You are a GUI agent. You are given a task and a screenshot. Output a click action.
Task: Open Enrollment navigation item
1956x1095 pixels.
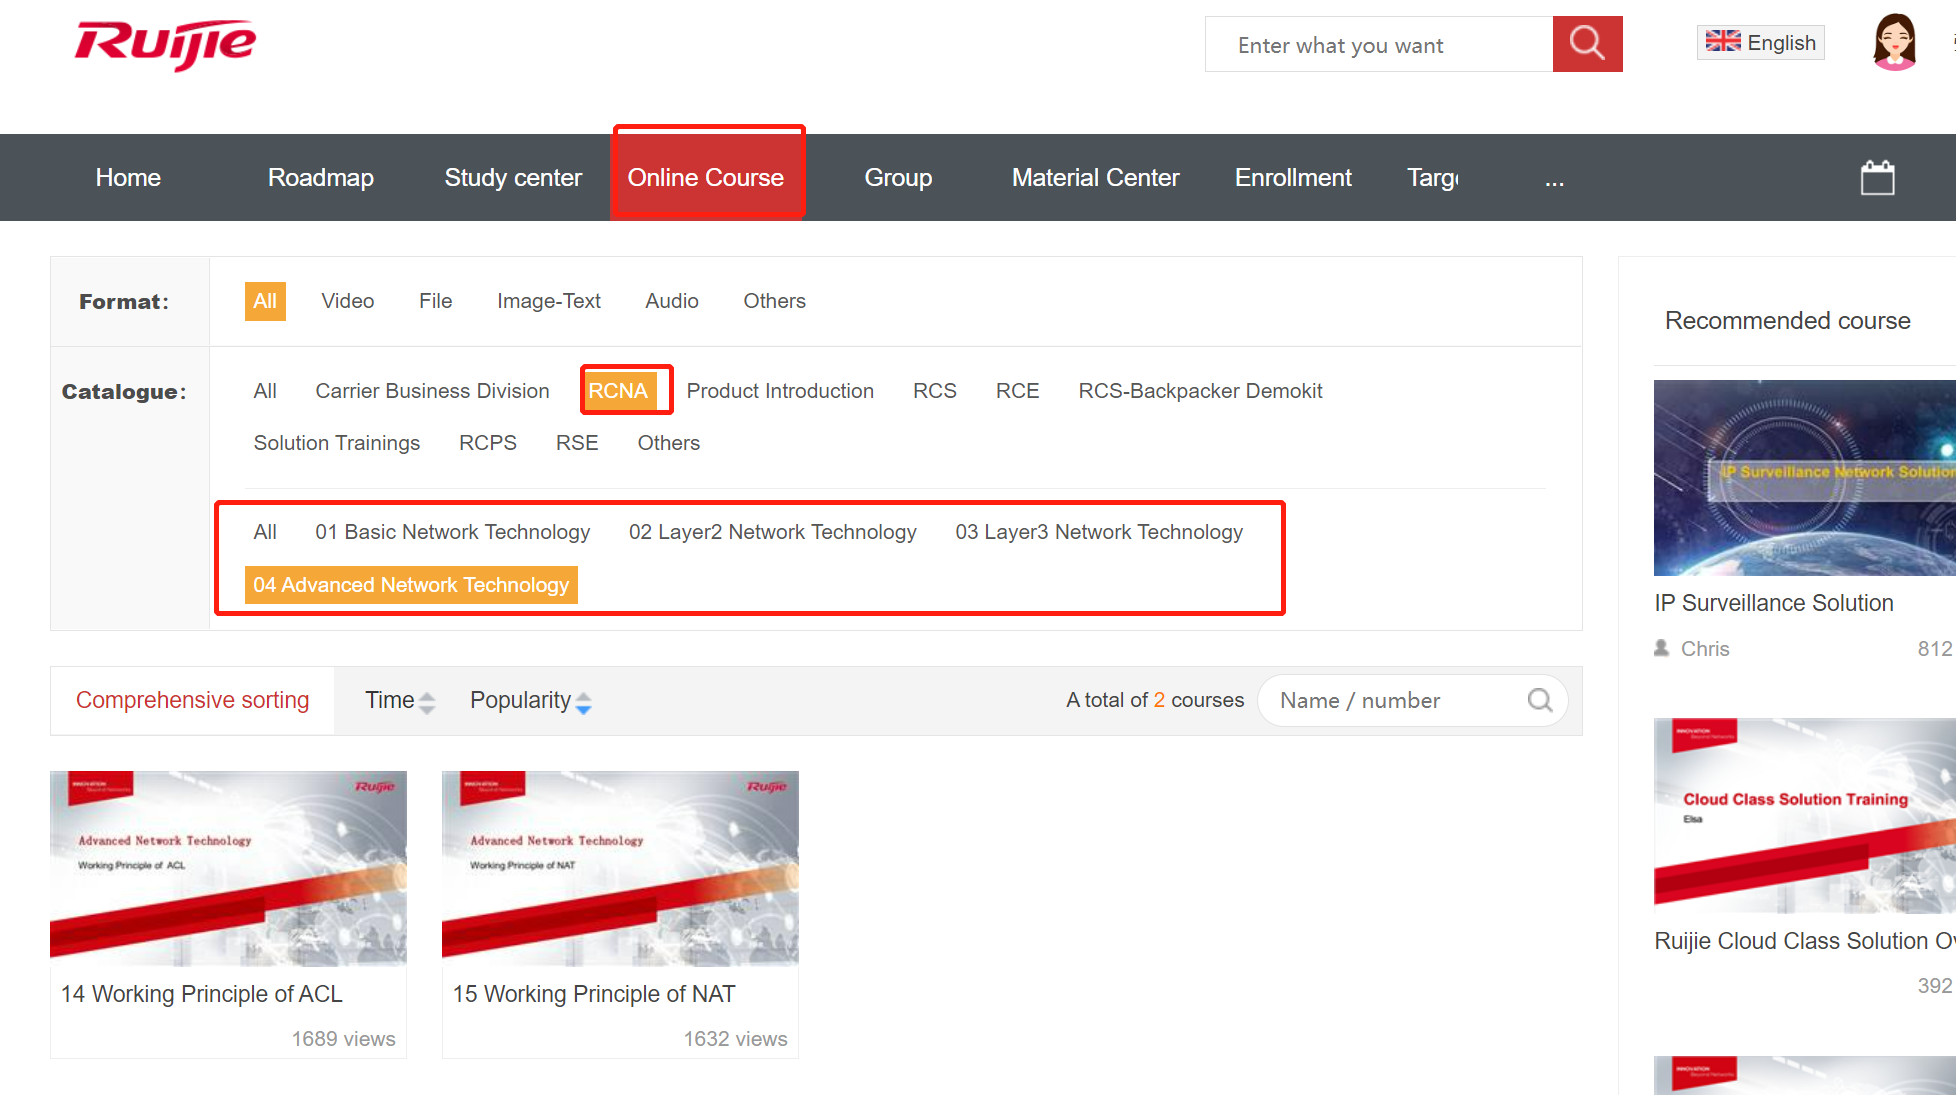[x=1293, y=178]
